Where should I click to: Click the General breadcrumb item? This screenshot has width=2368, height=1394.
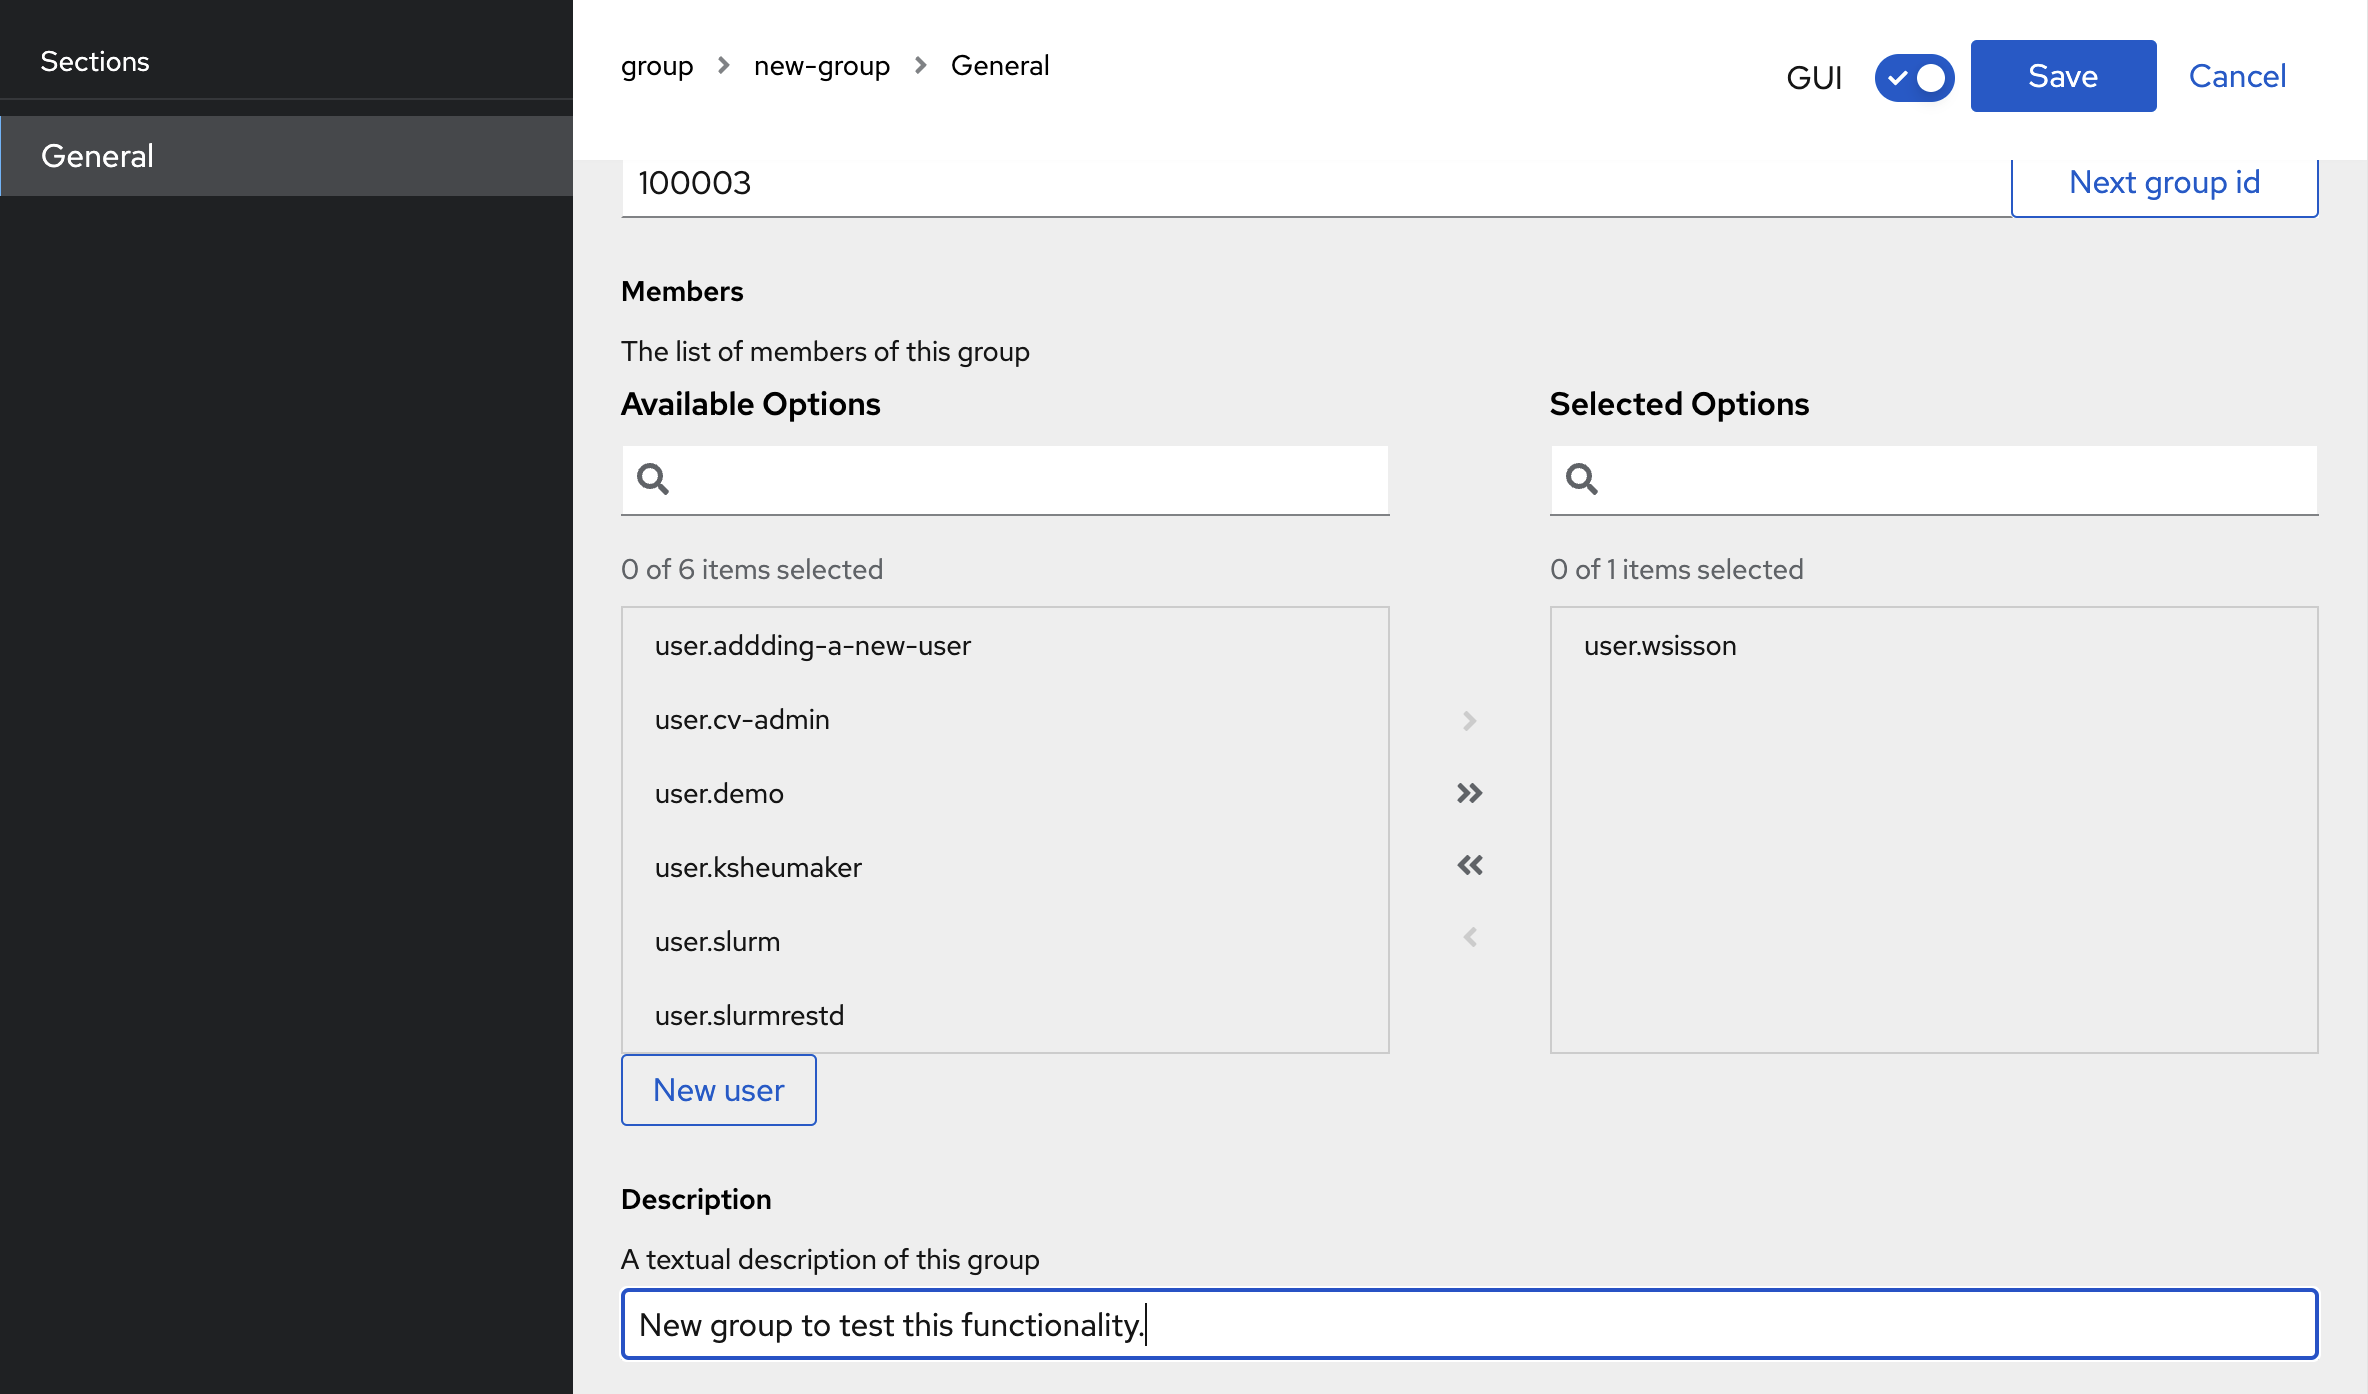[x=1000, y=66]
